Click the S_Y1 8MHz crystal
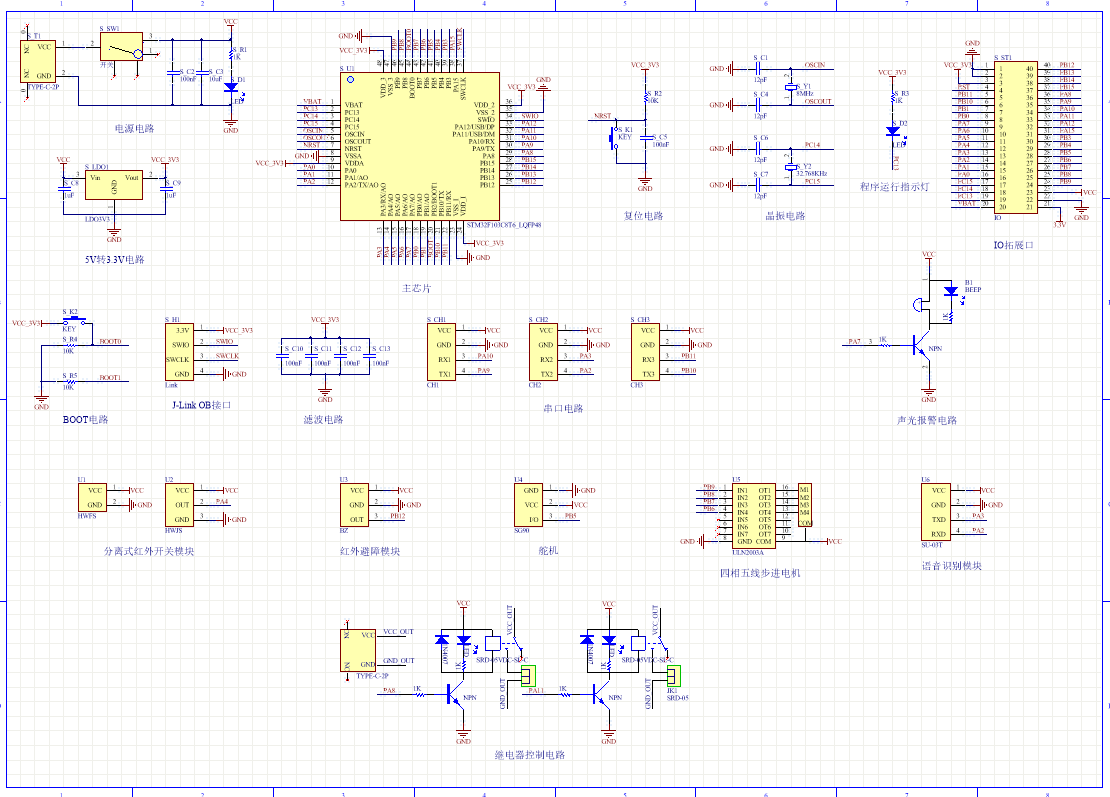 point(790,87)
